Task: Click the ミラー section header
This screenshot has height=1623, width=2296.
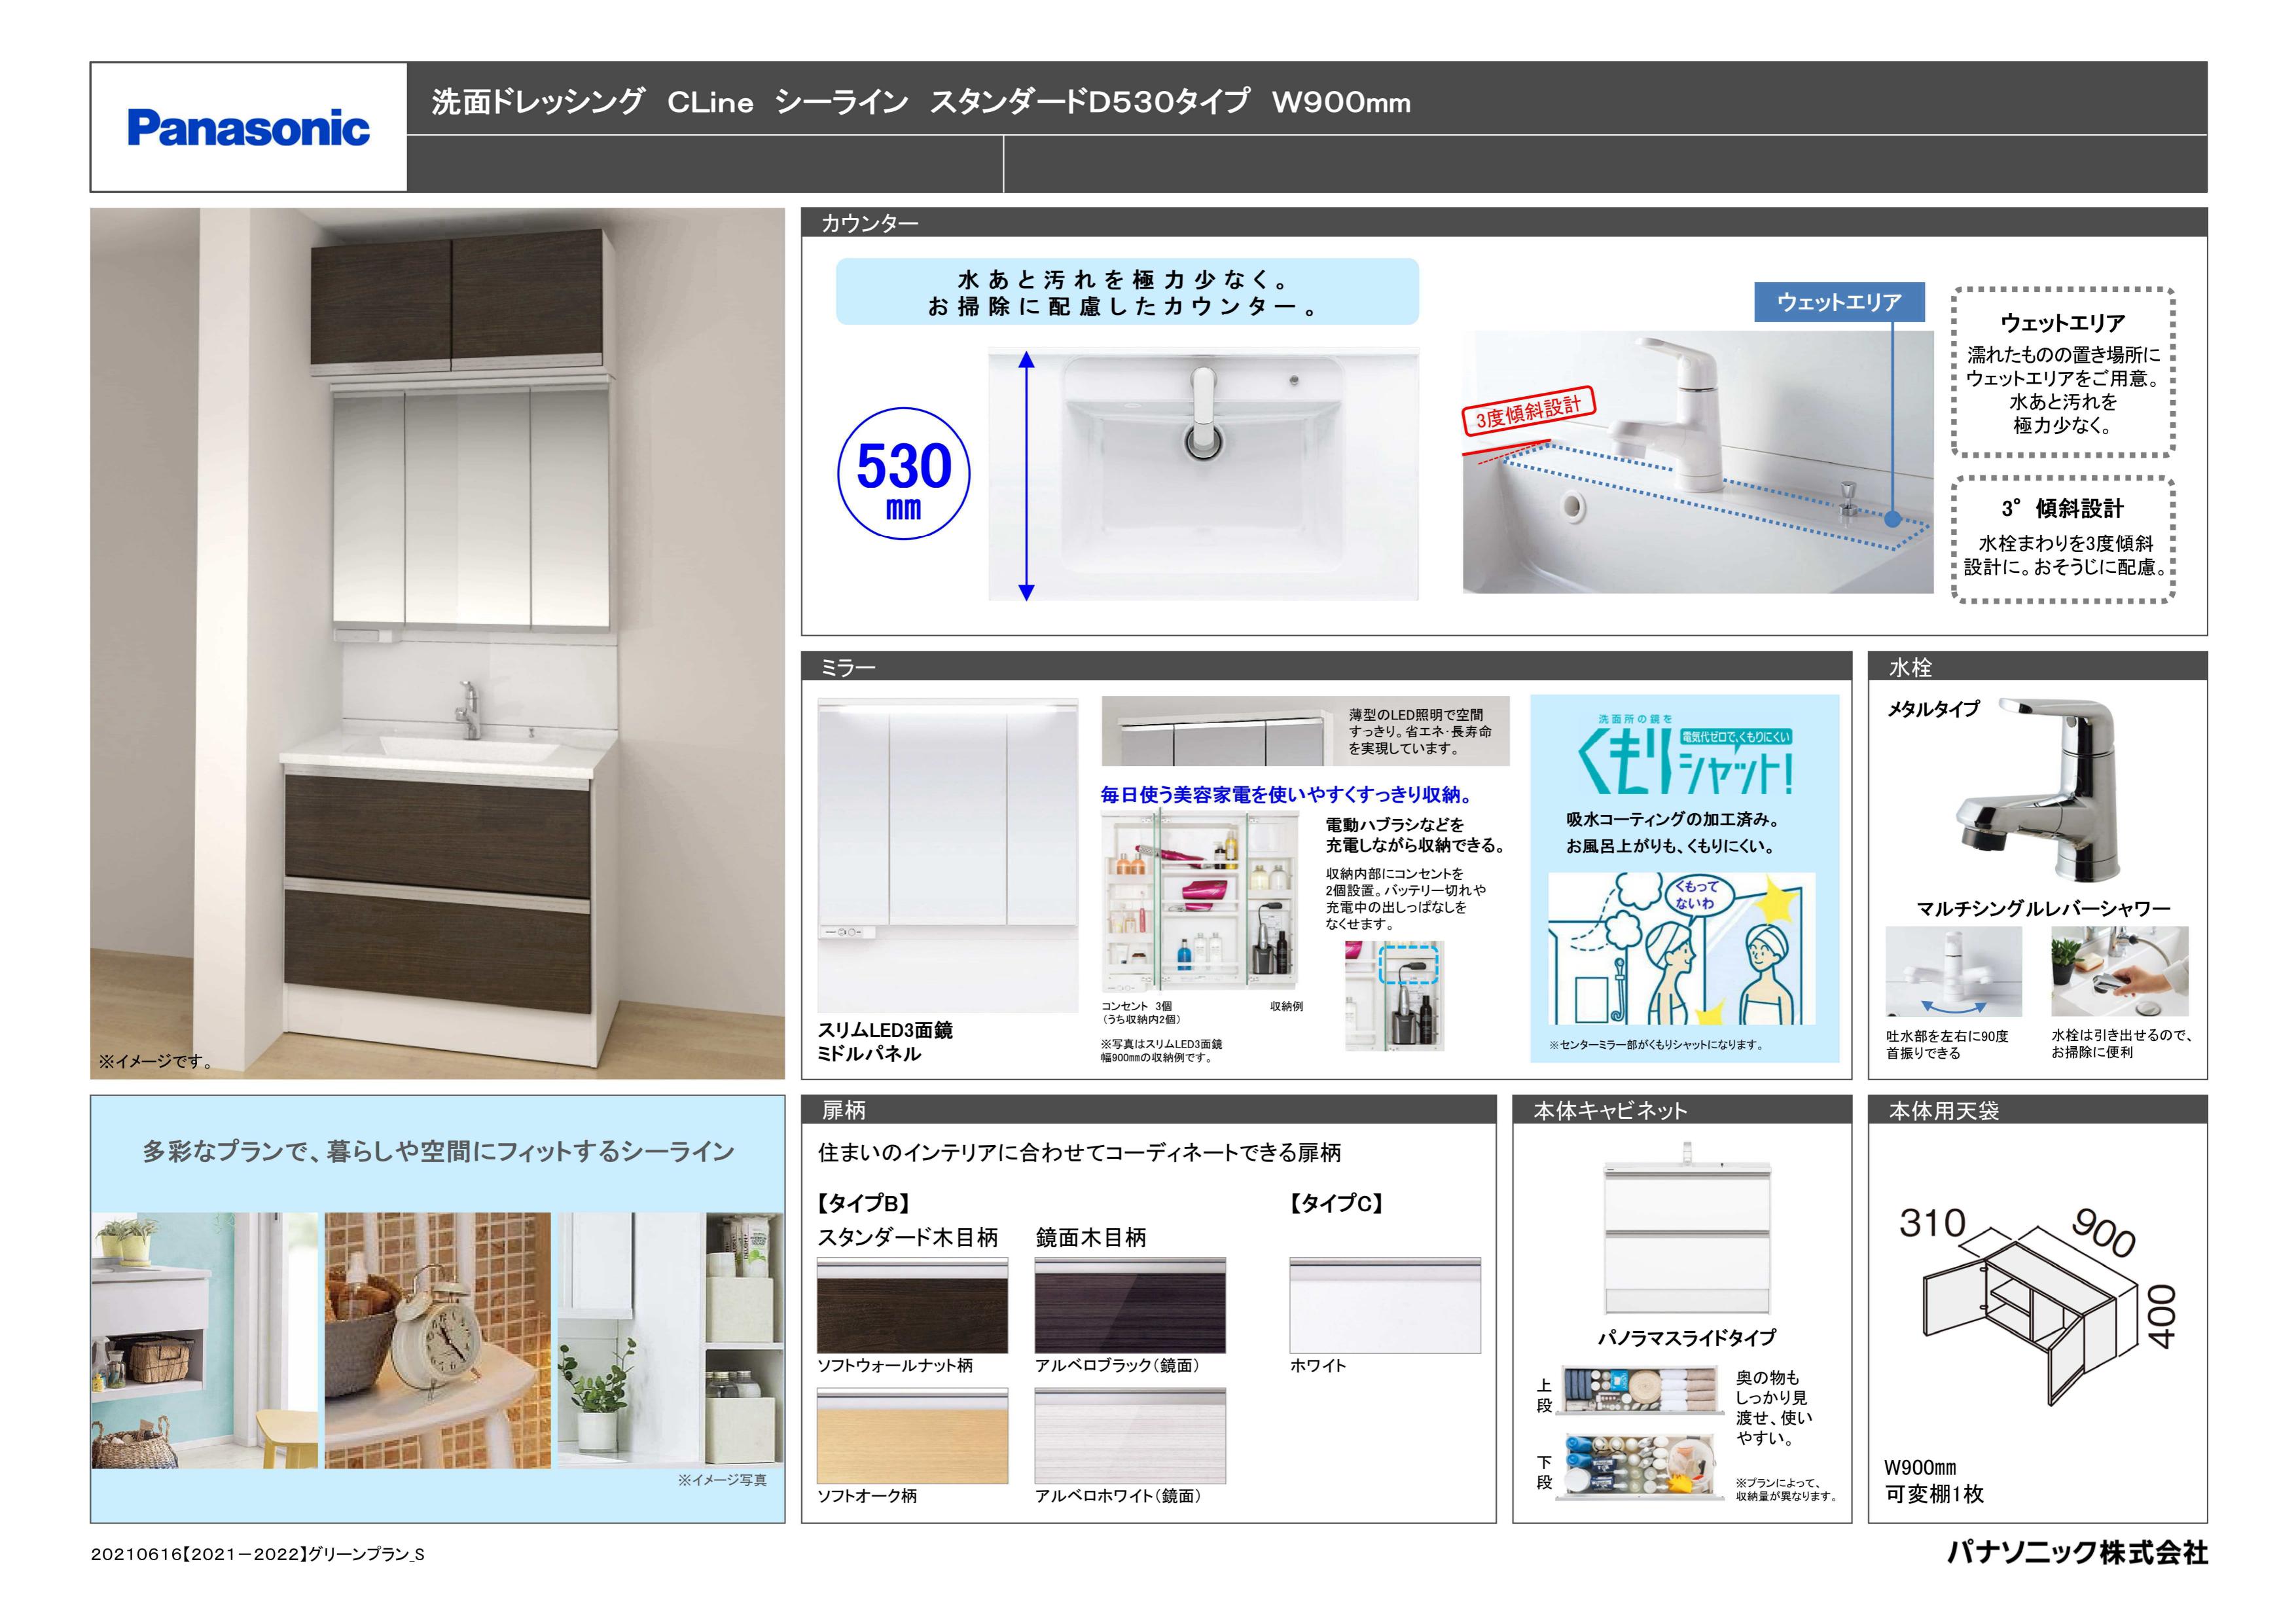Action: click(1326, 667)
